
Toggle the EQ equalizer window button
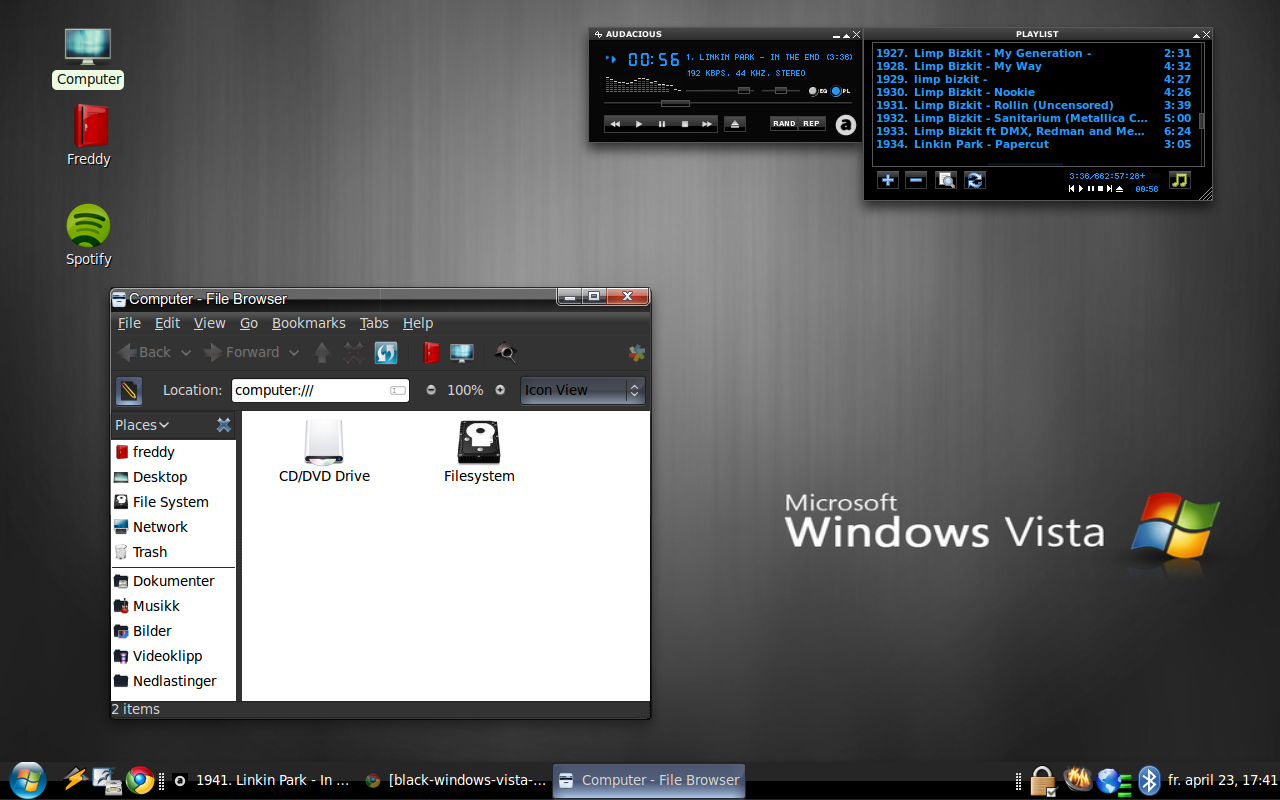(x=817, y=91)
